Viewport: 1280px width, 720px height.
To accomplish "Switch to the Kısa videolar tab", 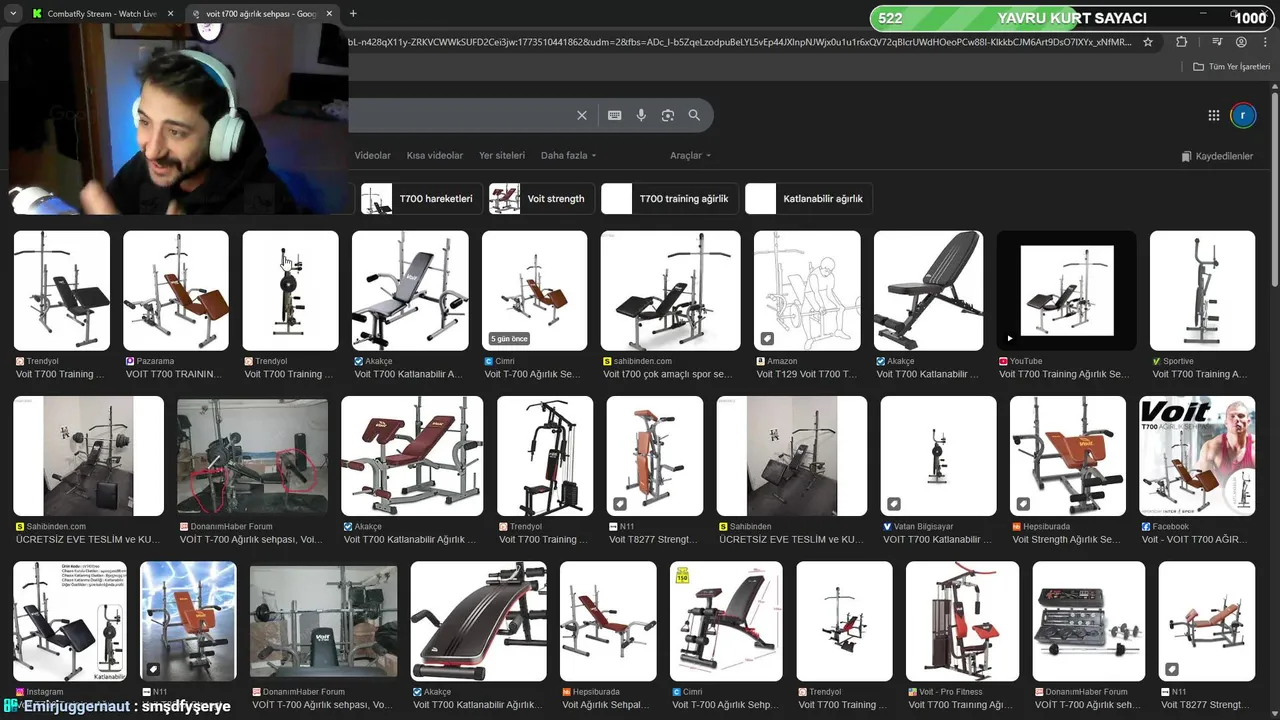I will tap(435, 156).
